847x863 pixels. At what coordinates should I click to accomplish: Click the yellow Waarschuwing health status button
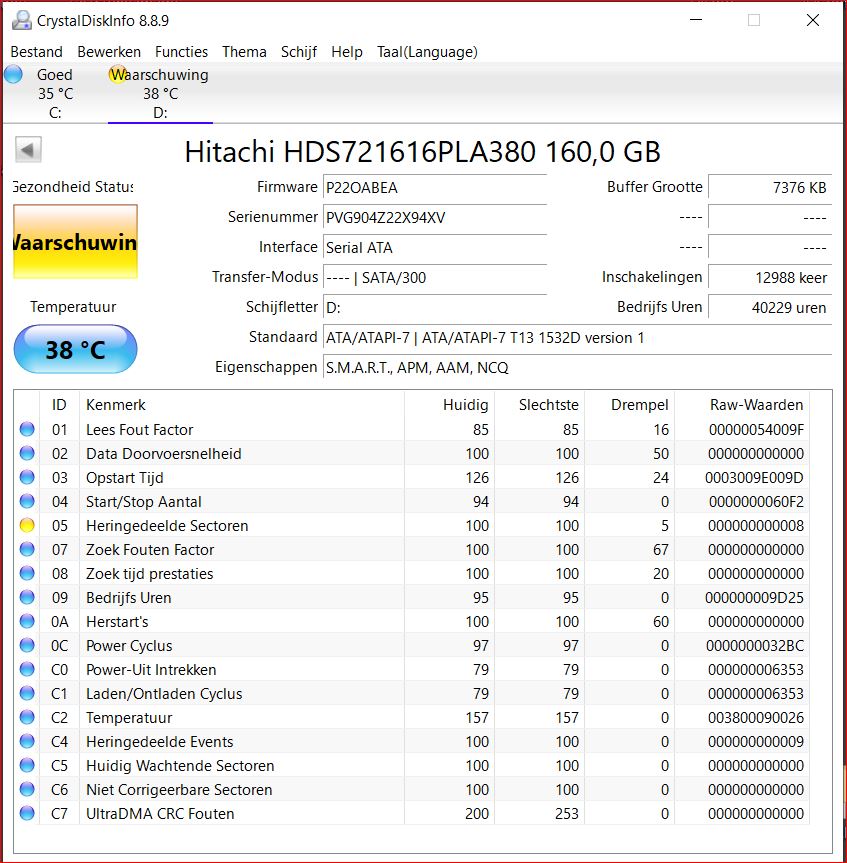point(75,242)
